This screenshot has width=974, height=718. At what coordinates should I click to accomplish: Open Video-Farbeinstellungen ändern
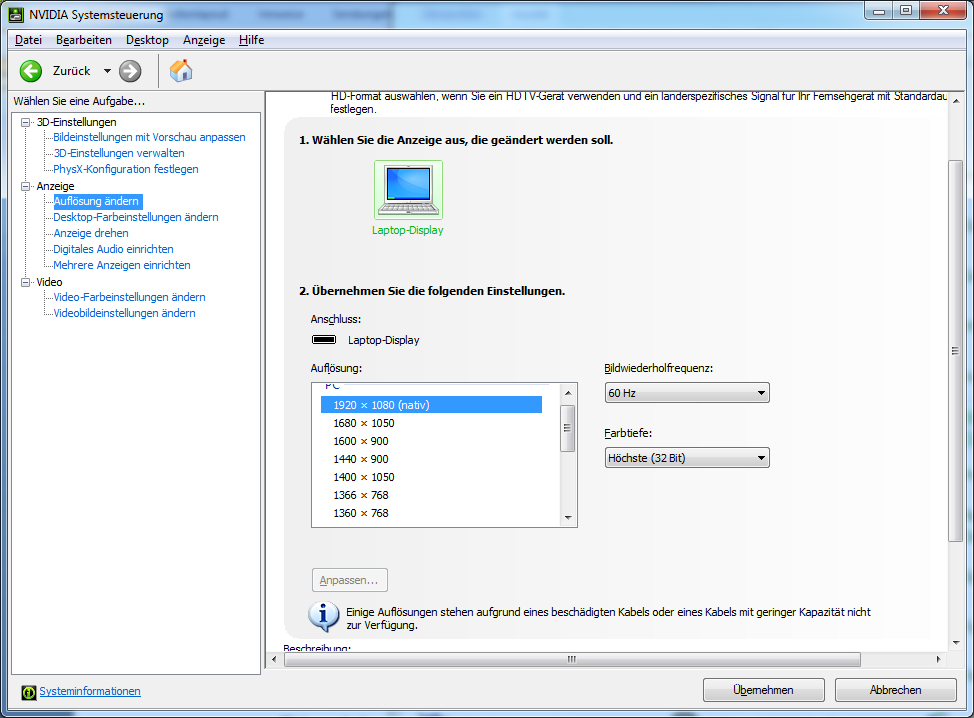pyautogui.click(x=129, y=298)
